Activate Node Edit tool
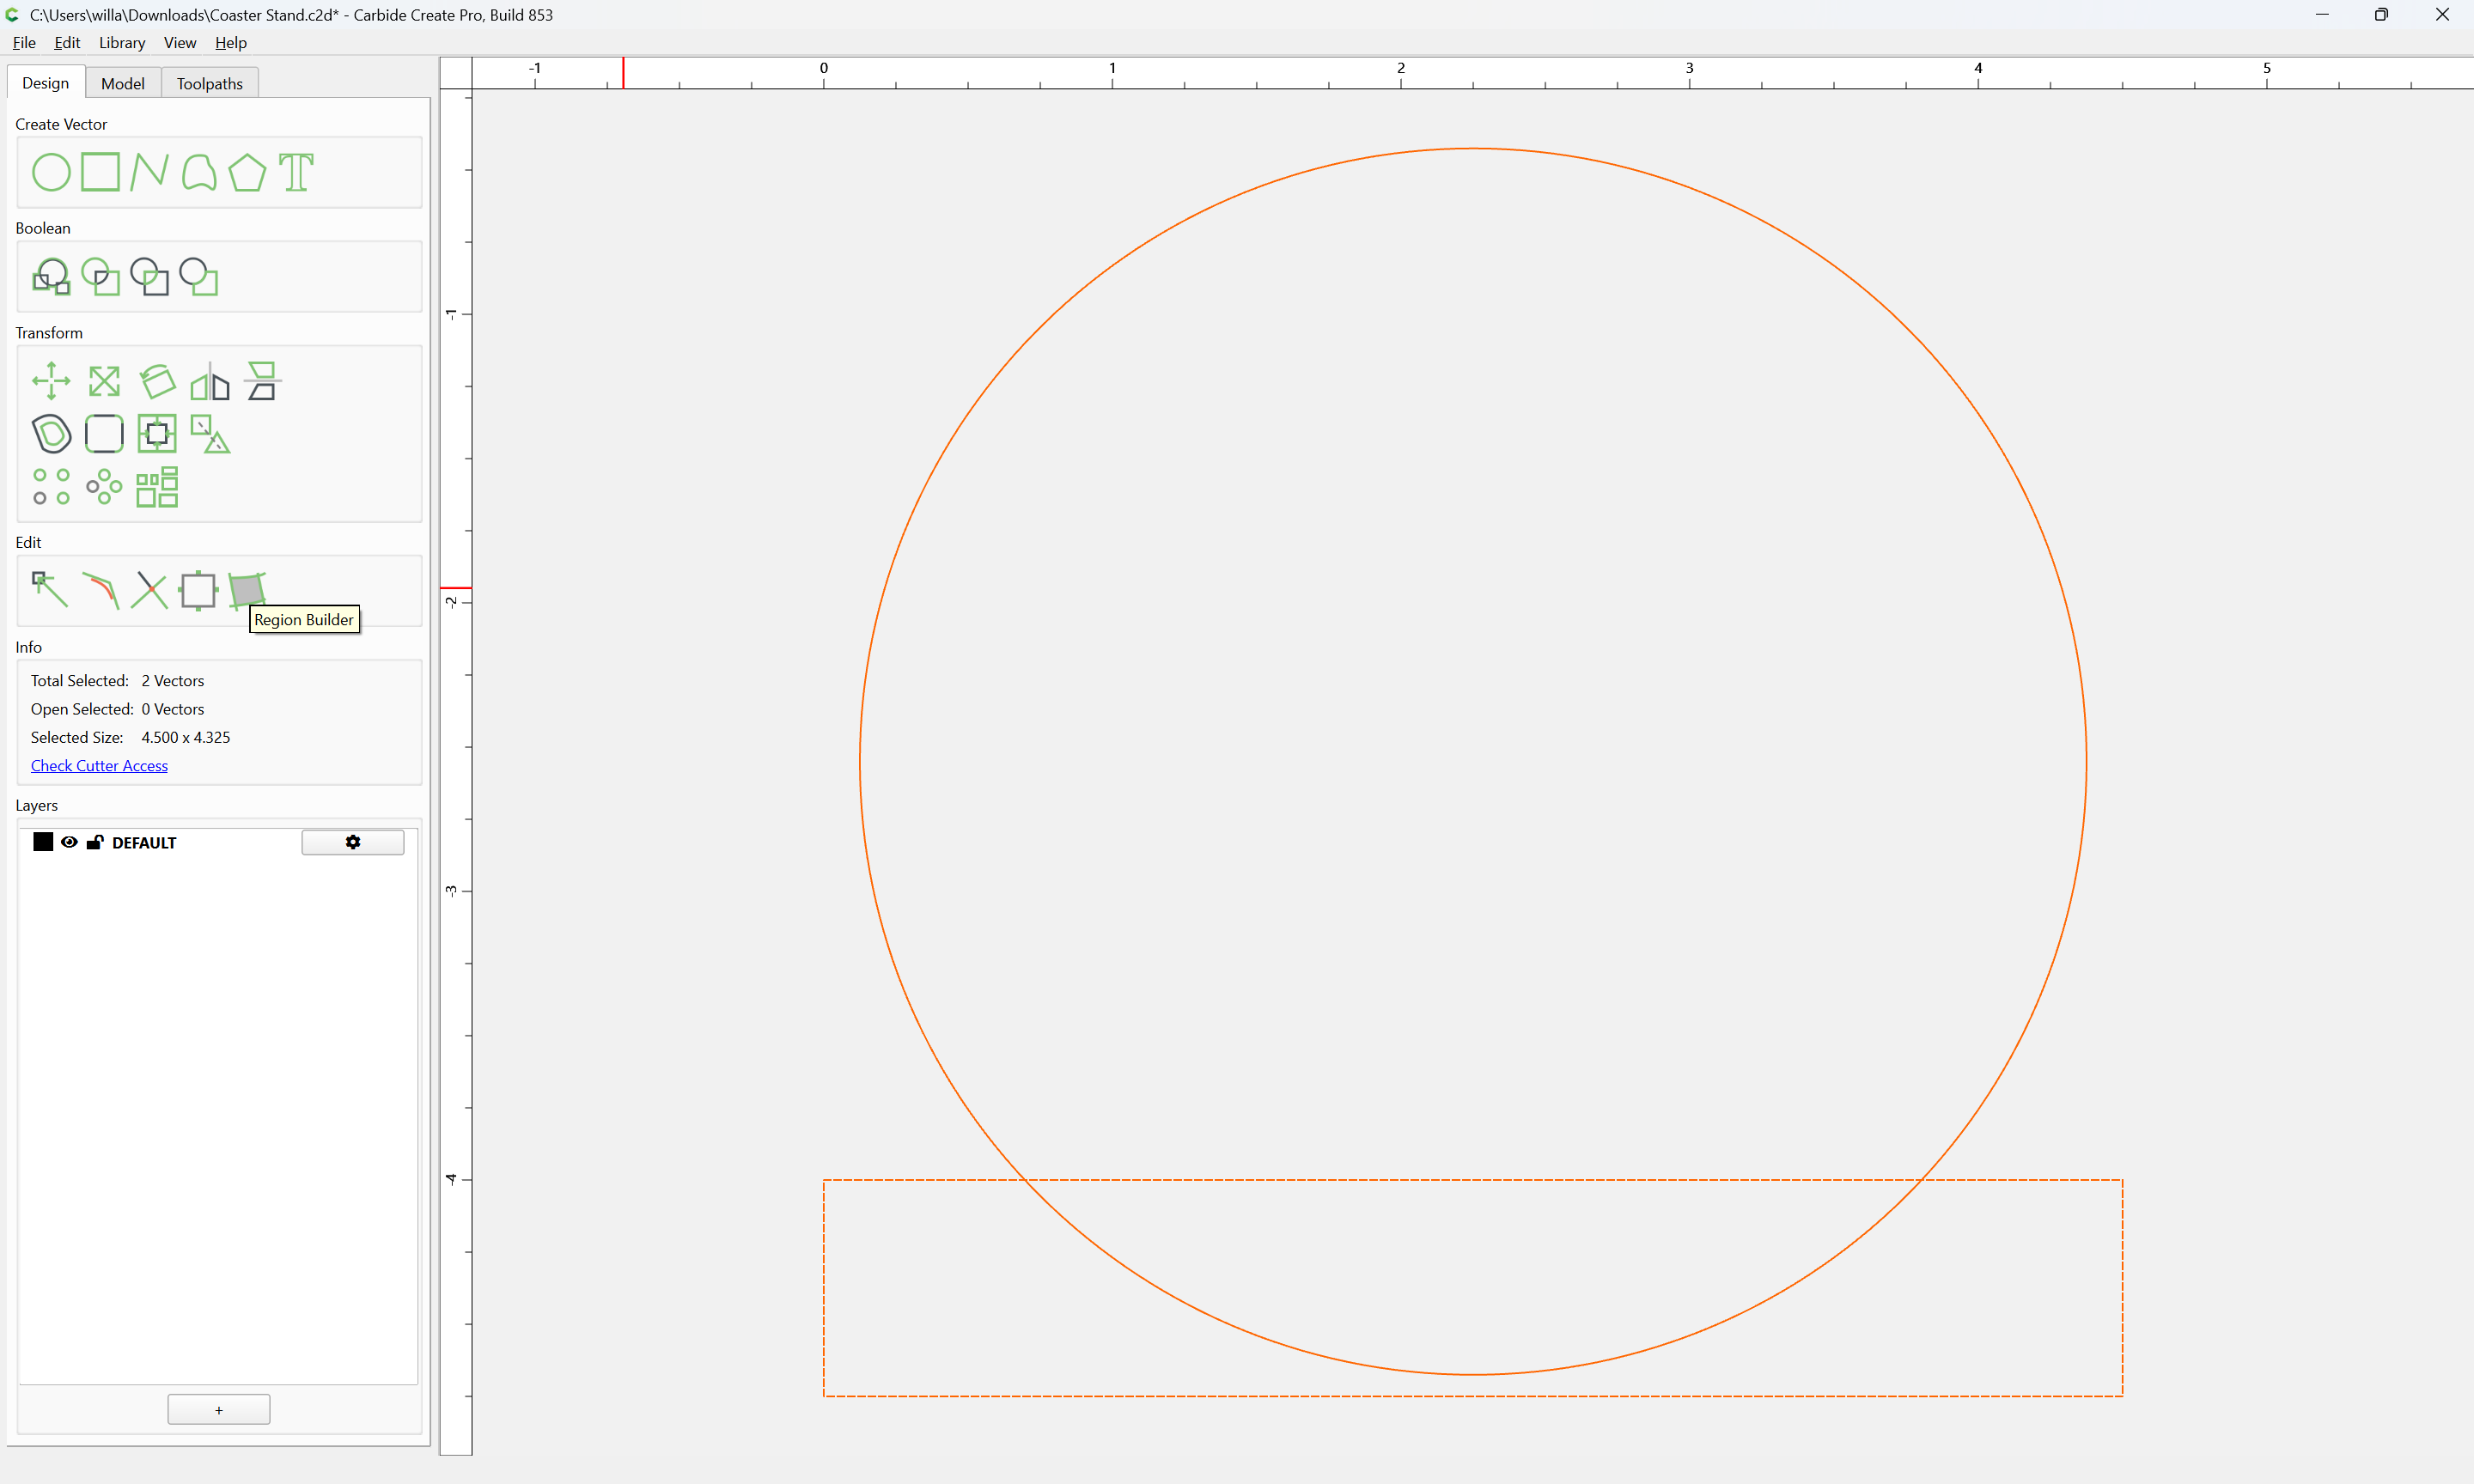The width and height of the screenshot is (2474, 1484). coord(50,590)
